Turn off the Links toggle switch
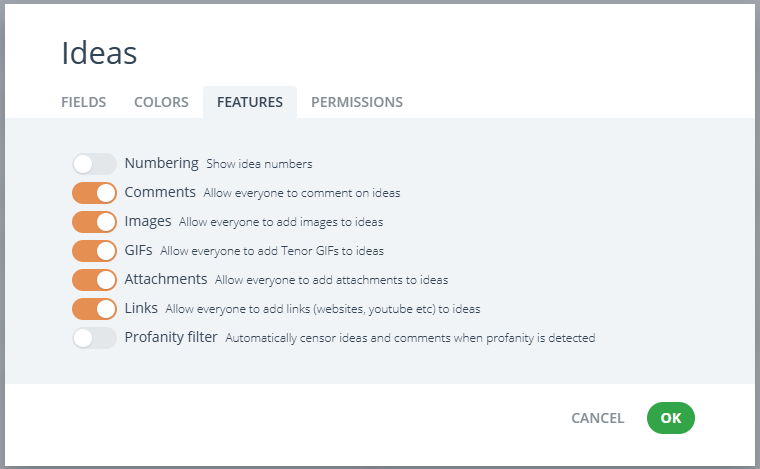 click(x=95, y=309)
